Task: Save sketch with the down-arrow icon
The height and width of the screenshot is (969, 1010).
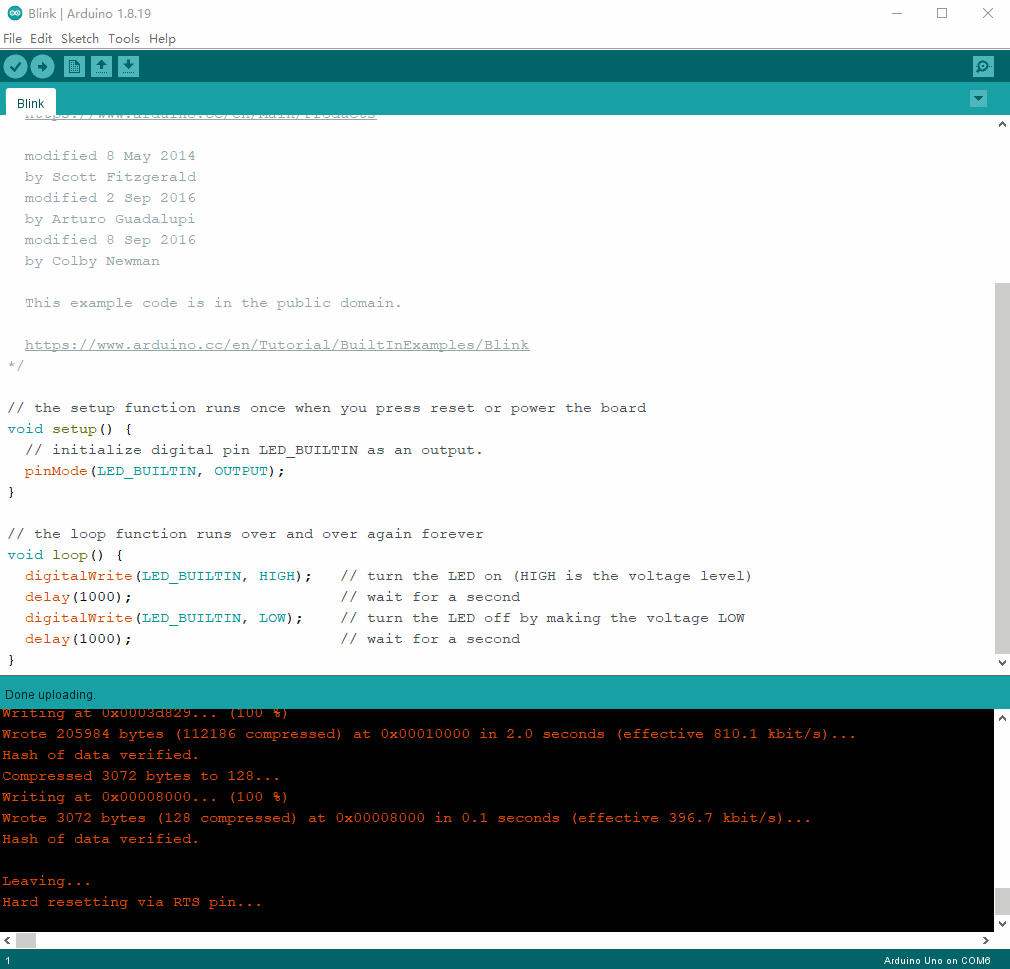Action: click(128, 66)
